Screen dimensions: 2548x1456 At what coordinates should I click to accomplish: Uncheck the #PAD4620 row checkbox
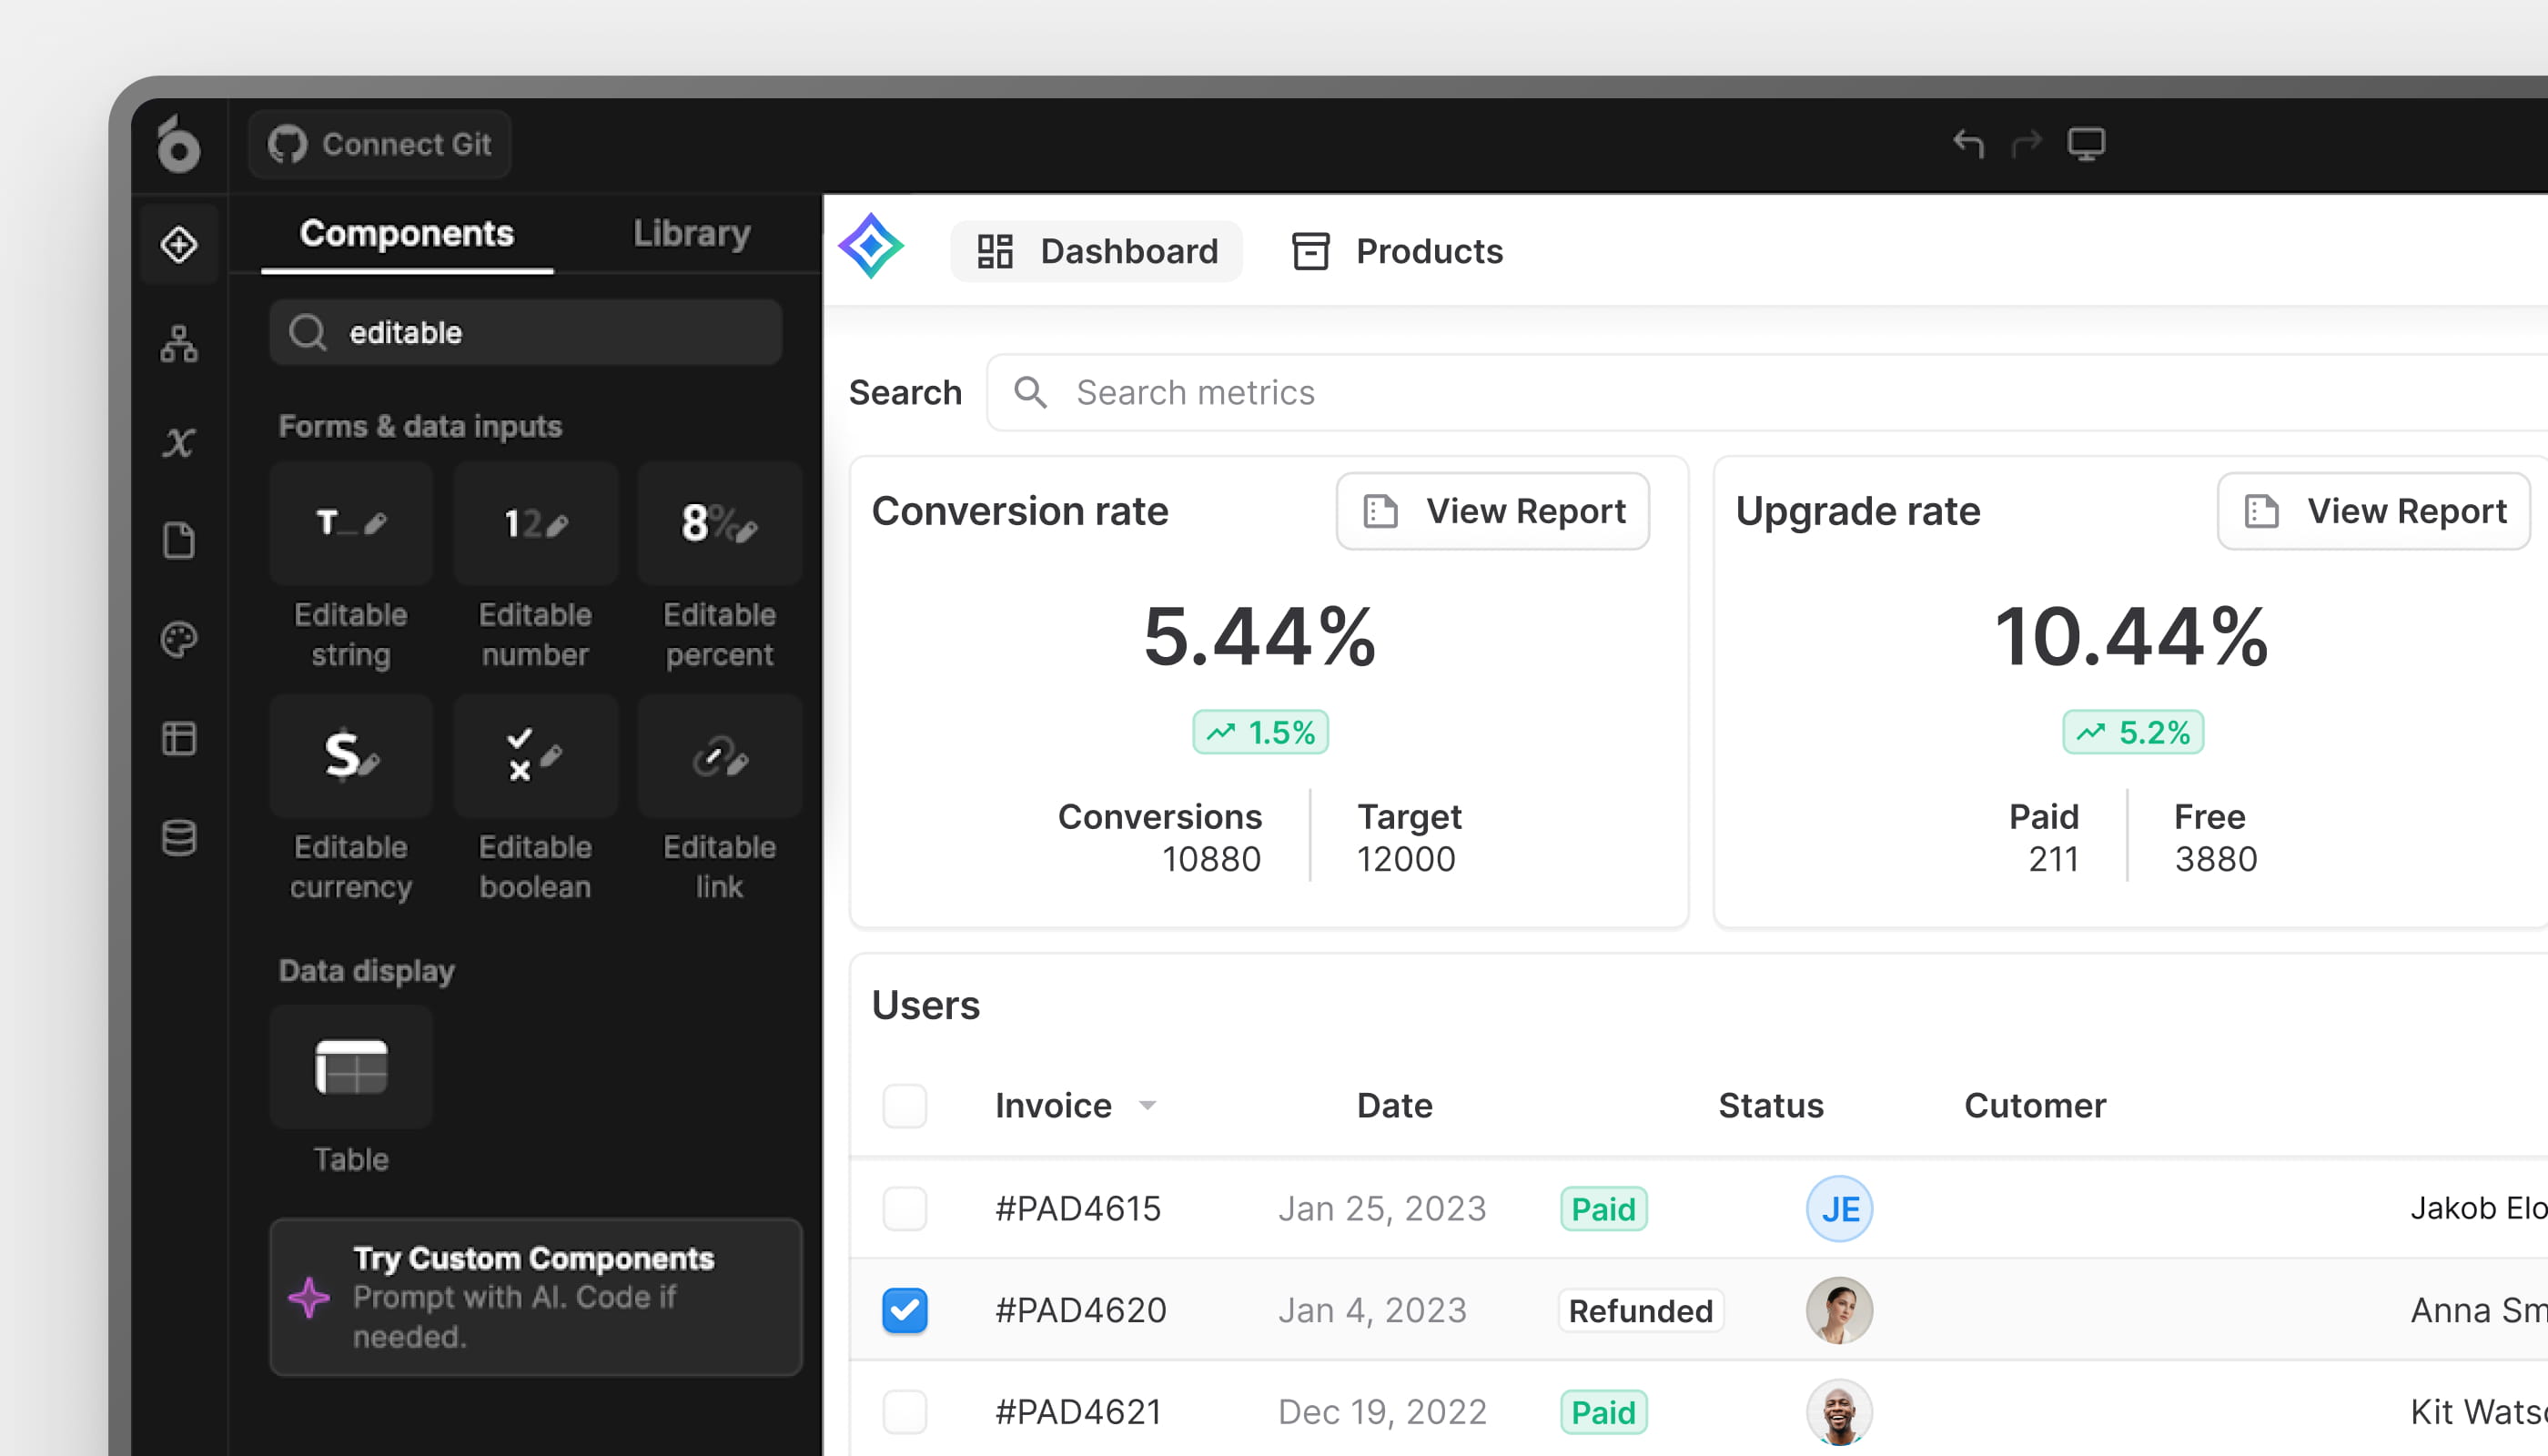[x=904, y=1310]
